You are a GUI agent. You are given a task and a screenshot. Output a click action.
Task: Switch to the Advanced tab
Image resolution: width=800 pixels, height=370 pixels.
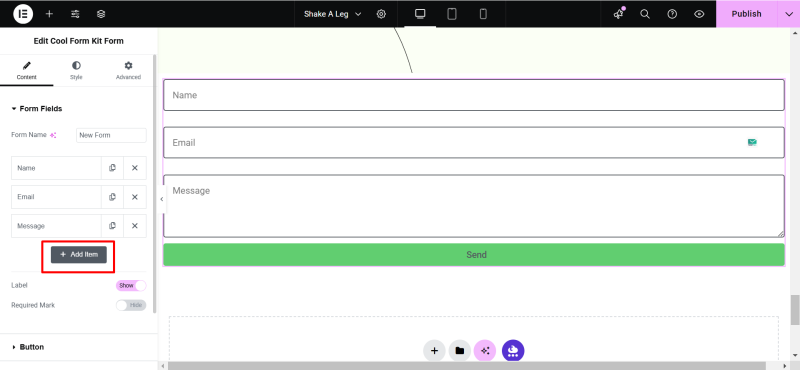tap(128, 70)
